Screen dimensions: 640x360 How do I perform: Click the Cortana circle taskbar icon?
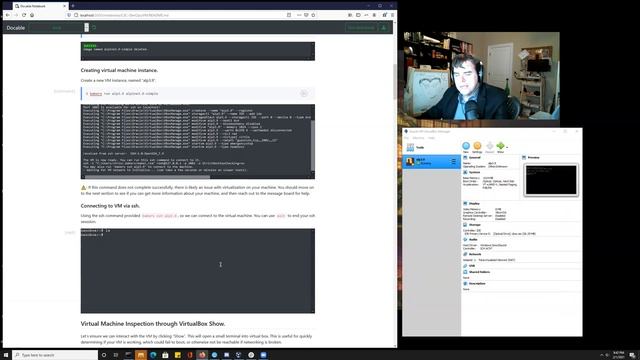click(104, 355)
